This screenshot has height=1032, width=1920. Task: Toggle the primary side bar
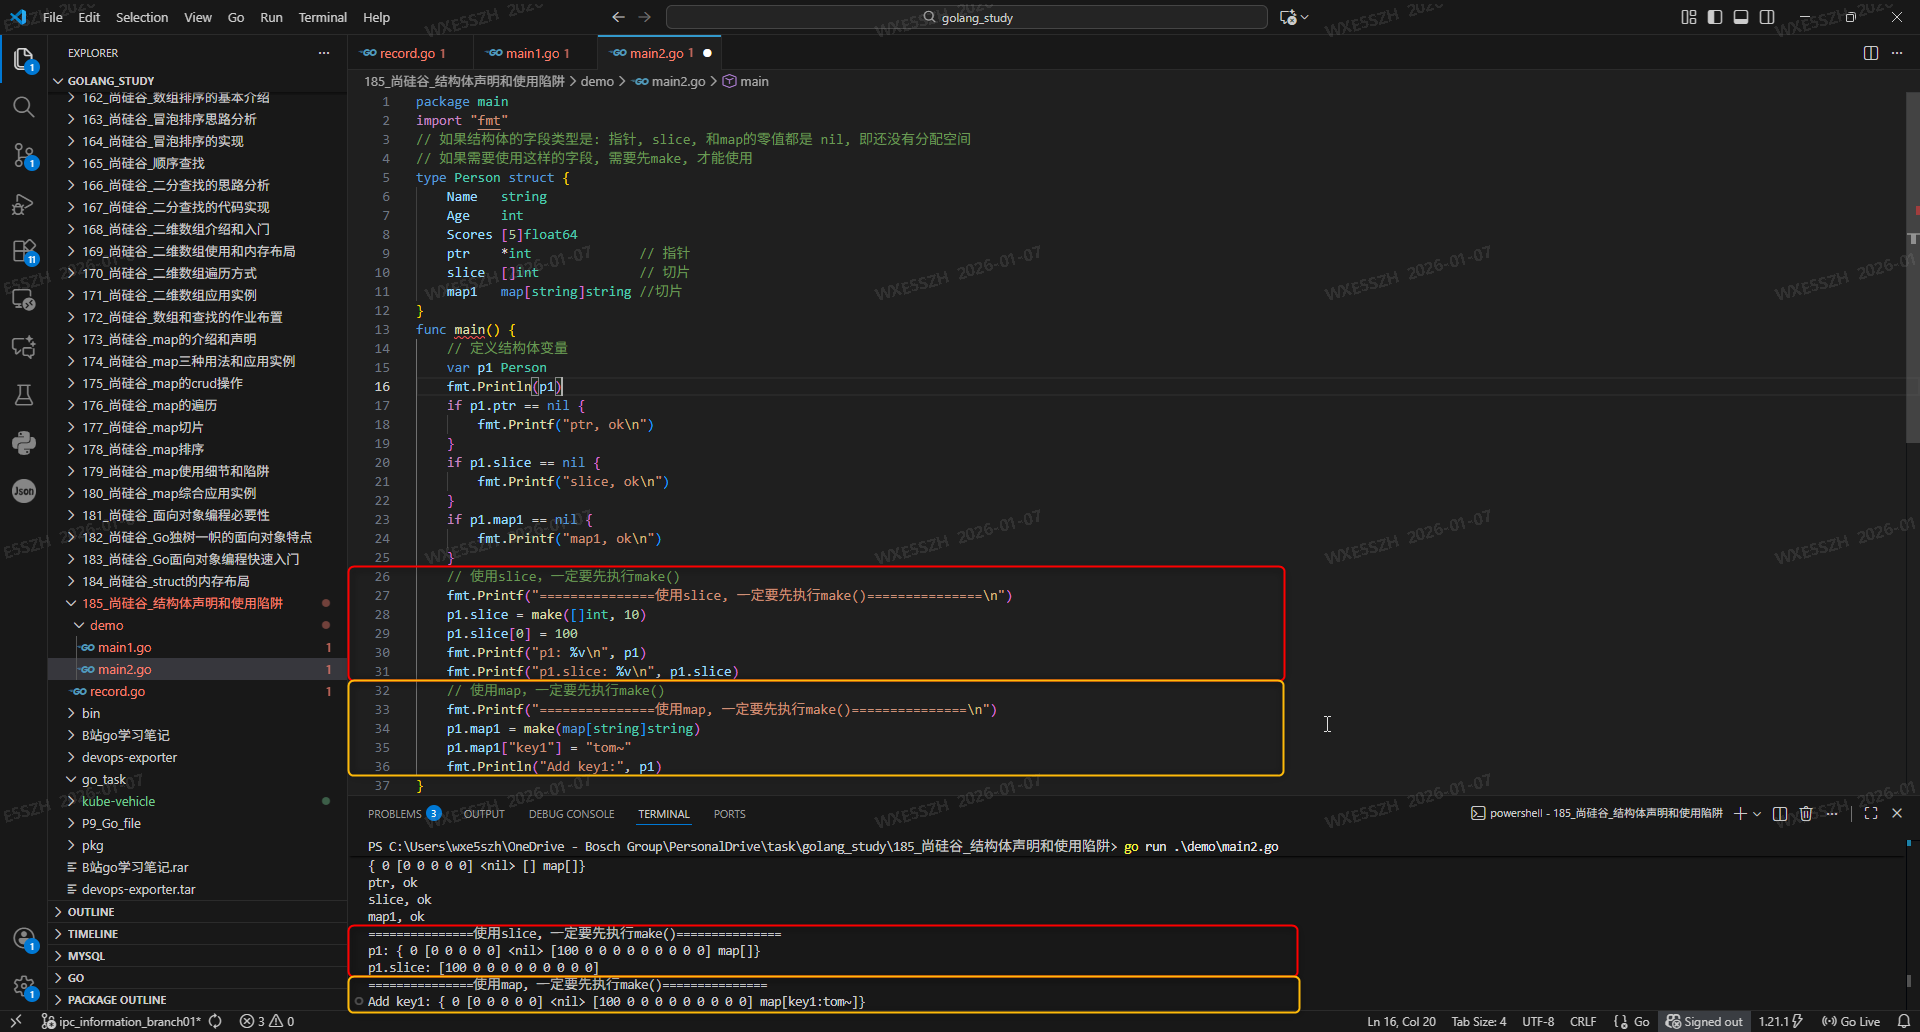(x=1715, y=17)
